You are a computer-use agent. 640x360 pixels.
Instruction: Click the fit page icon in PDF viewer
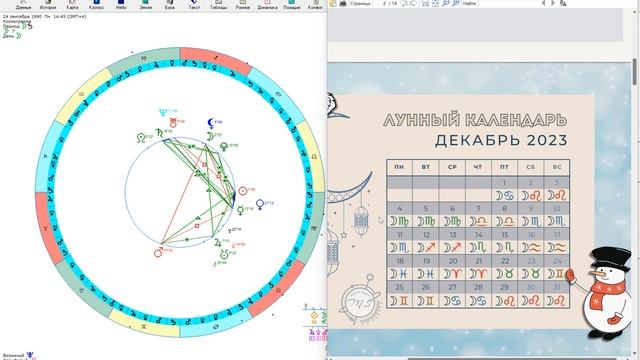tap(436, 3)
